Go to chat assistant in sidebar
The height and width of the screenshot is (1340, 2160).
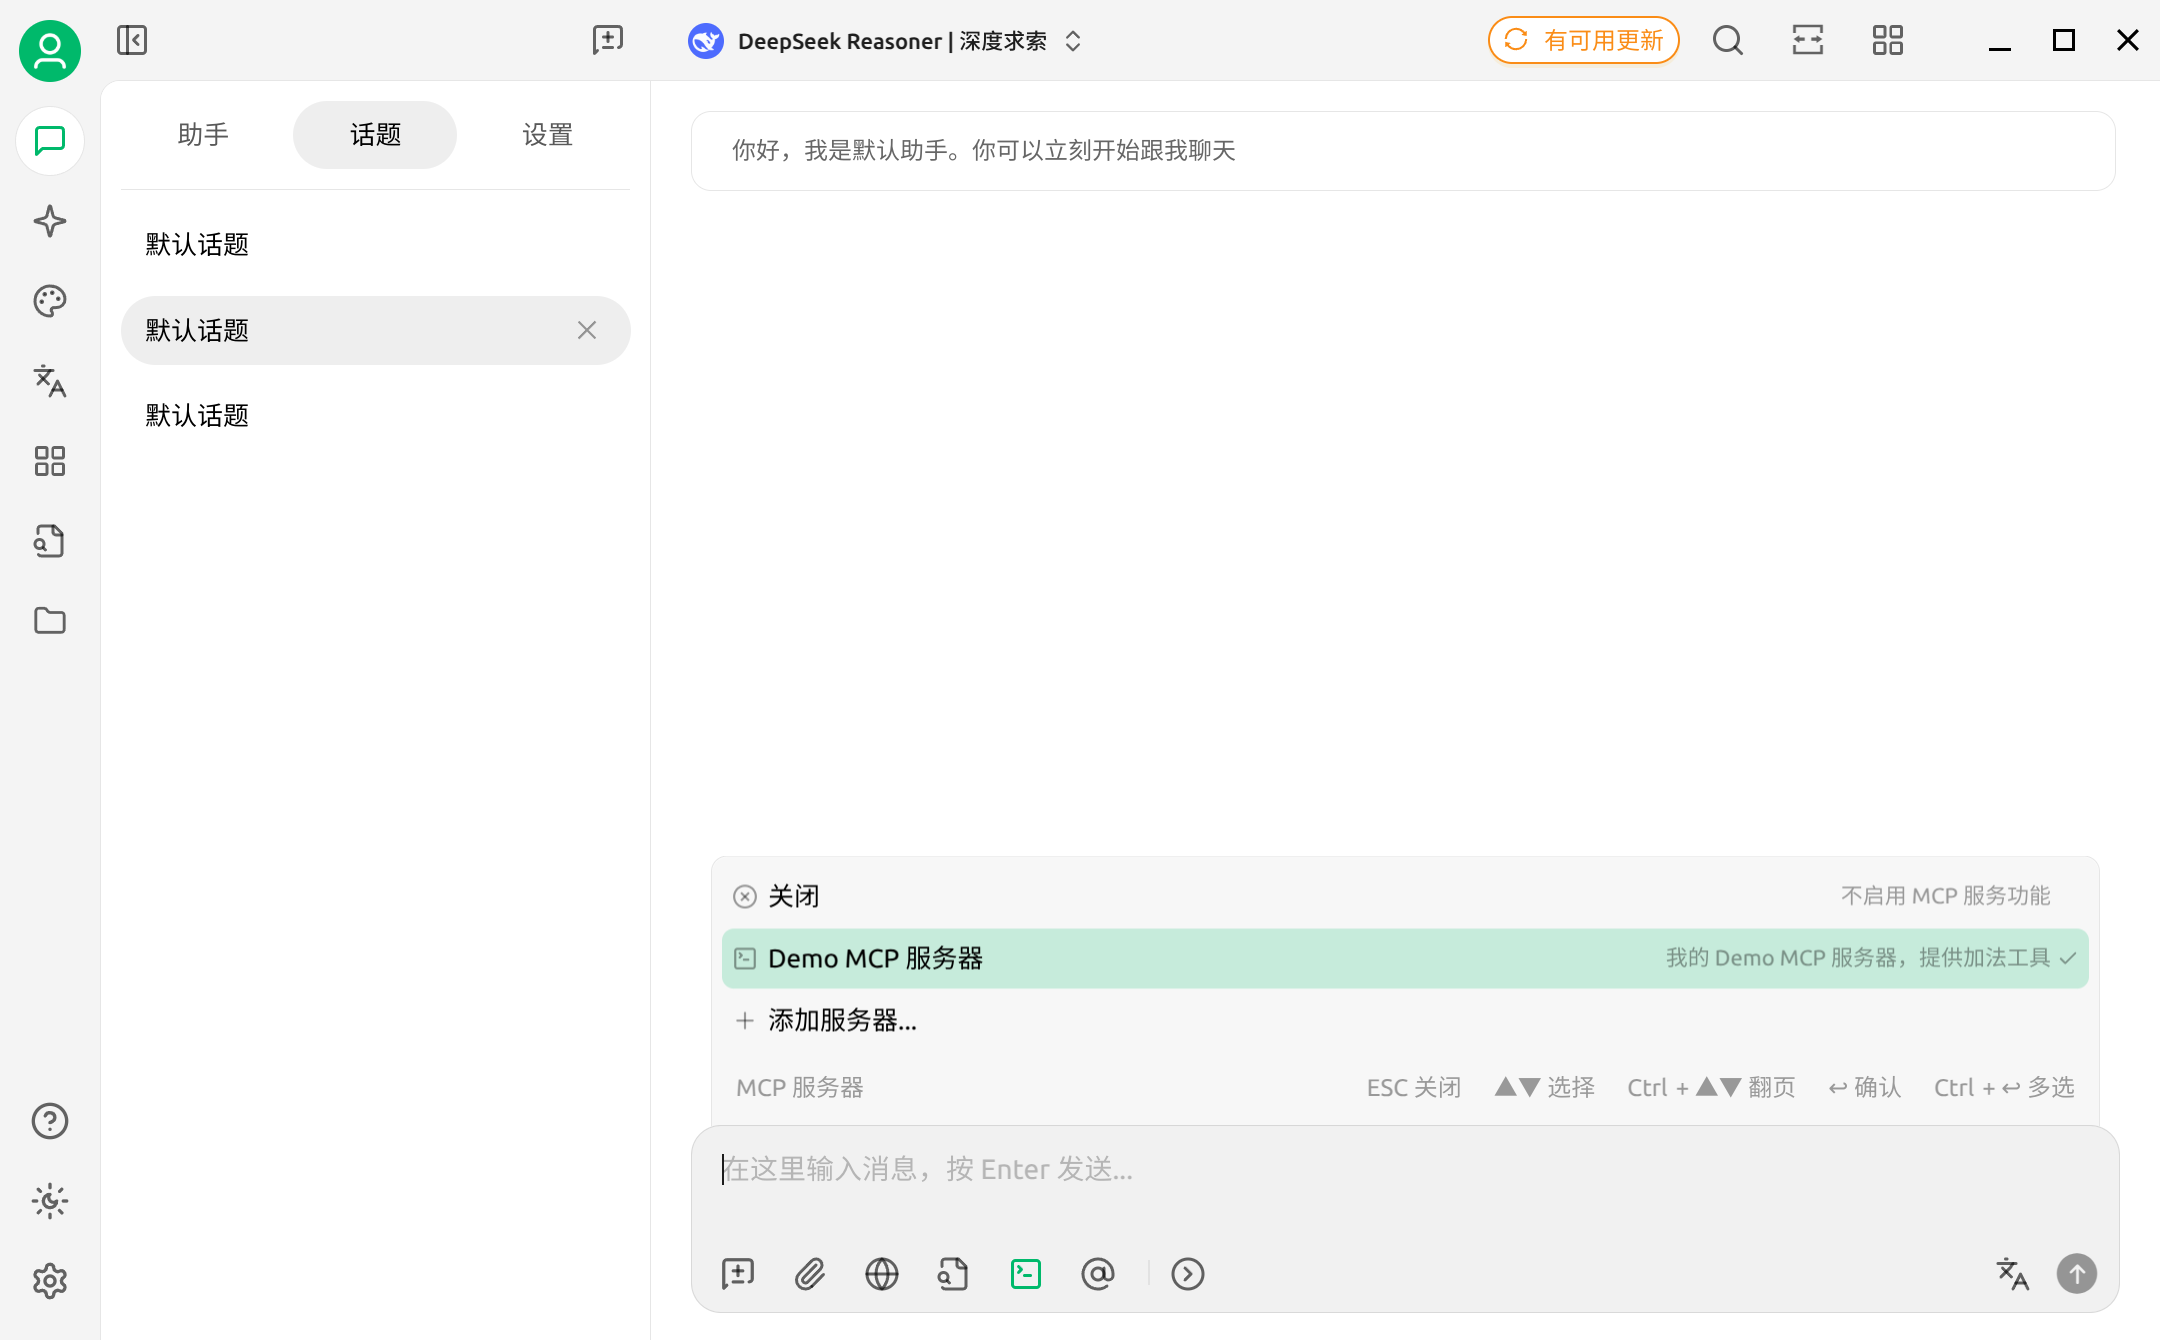tap(50, 141)
